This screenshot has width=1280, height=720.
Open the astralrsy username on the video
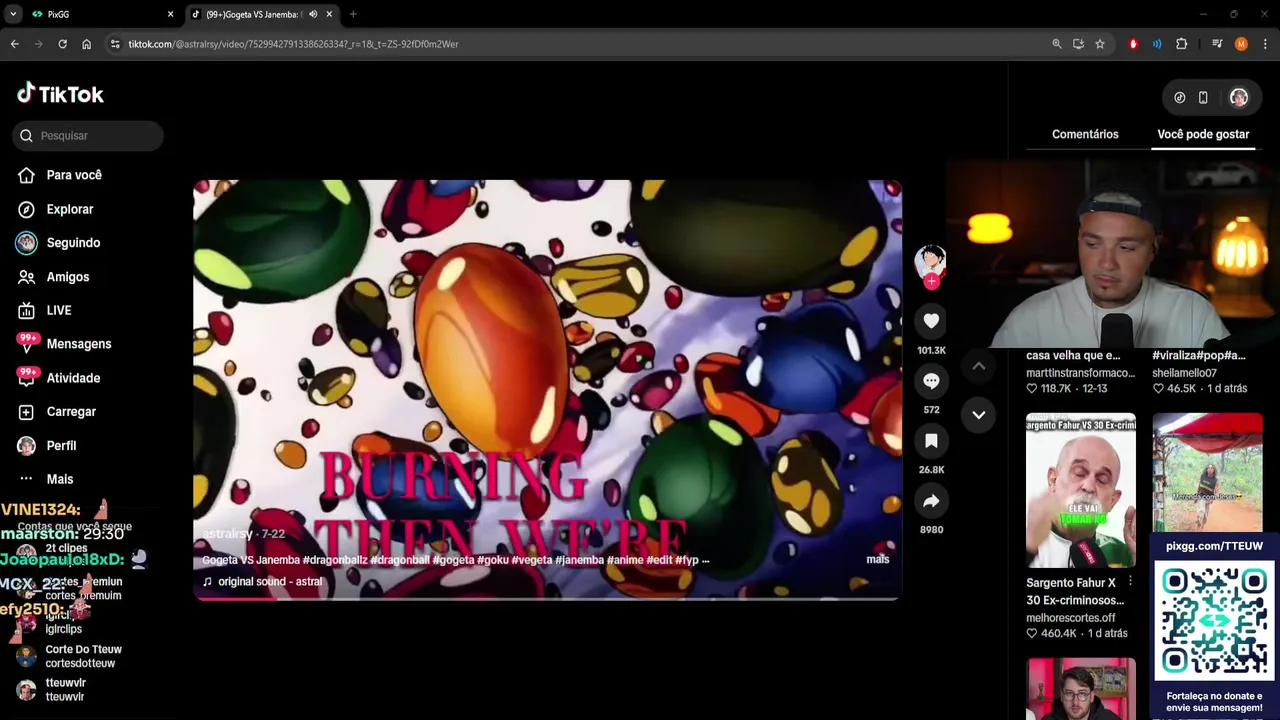coord(228,534)
